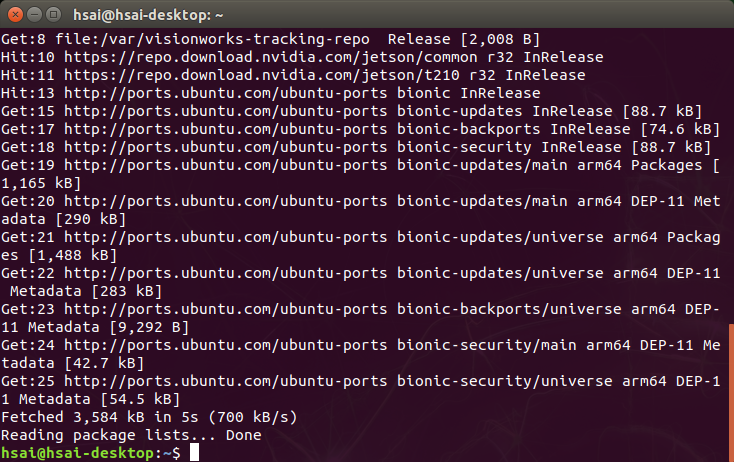
Task: Click the 'adata [290 kB]' text
Action: [x=64, y=220]
